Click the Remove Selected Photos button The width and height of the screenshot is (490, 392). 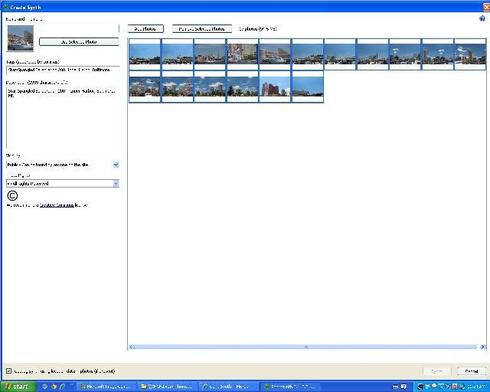(x=202, y=29)
